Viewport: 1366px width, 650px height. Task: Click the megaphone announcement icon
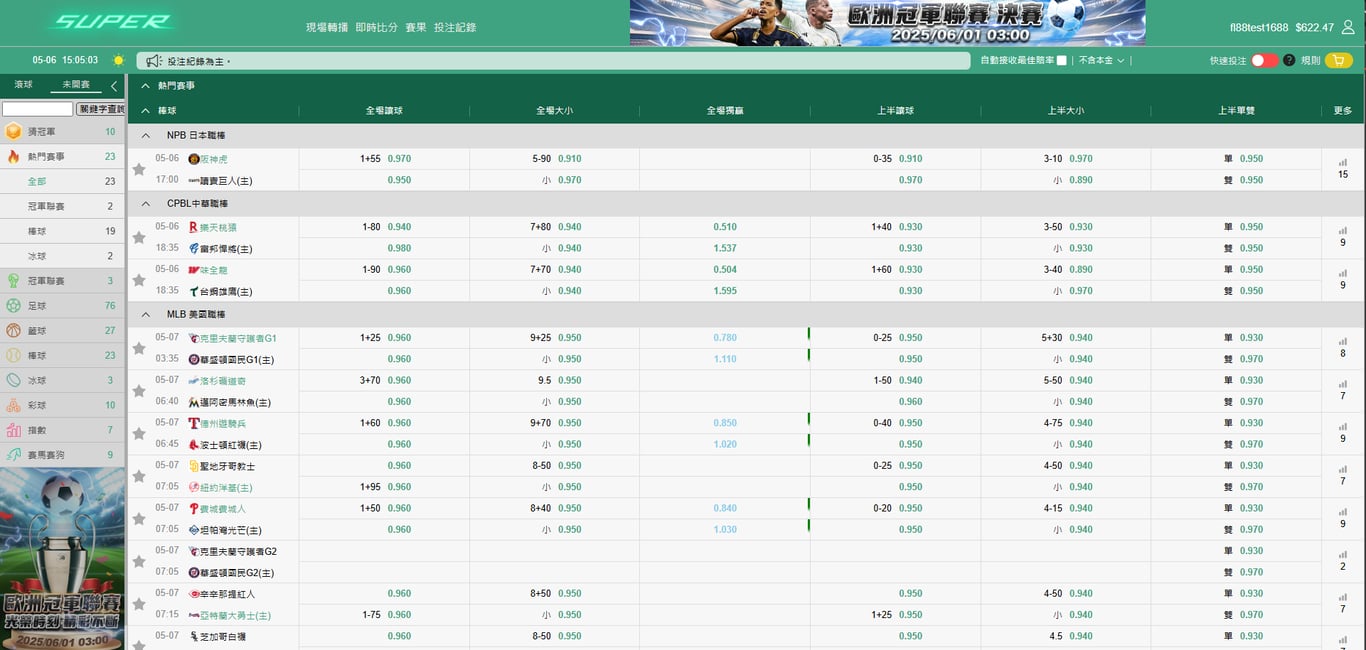point(153,61)
